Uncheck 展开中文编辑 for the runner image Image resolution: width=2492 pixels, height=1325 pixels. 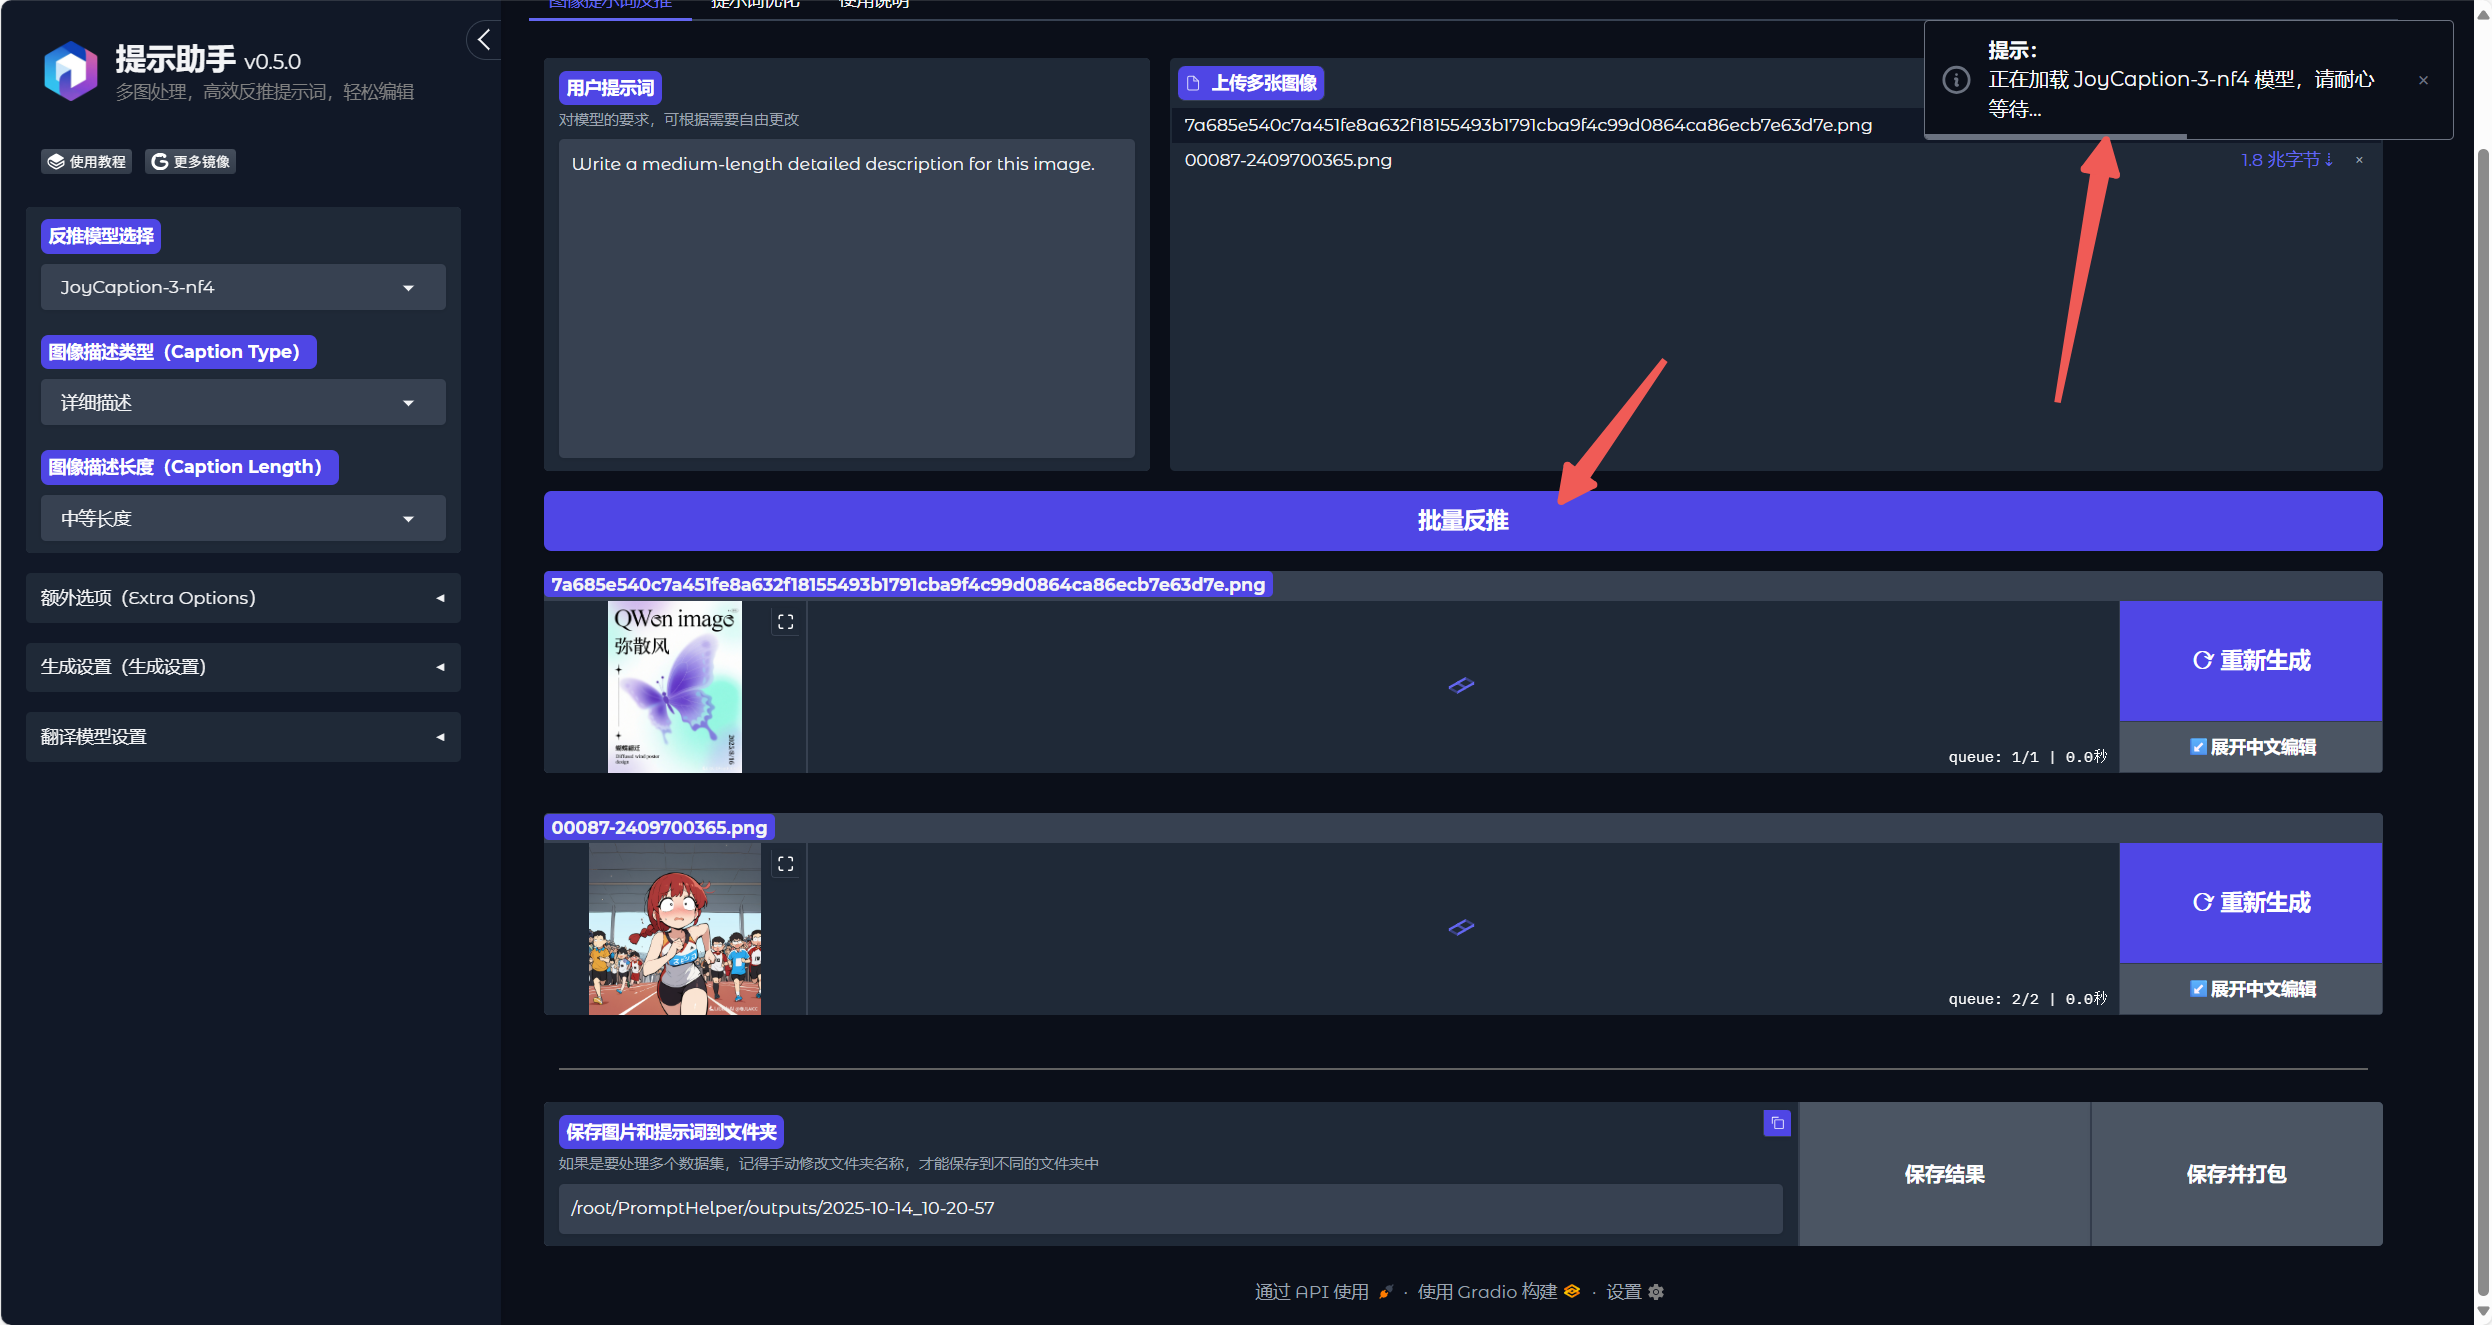click(x=2198, y=989)
